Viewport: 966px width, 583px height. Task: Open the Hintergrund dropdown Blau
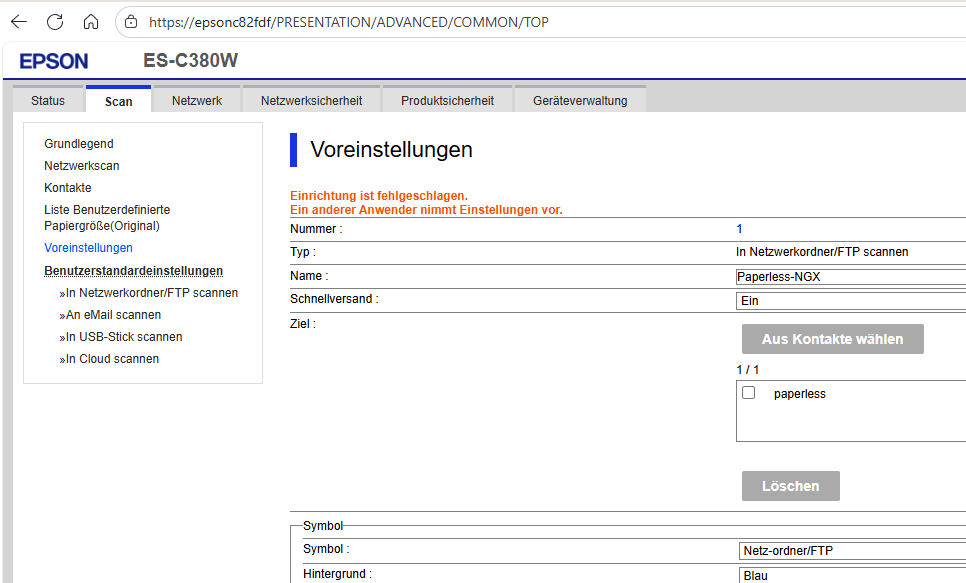(850, 575)
